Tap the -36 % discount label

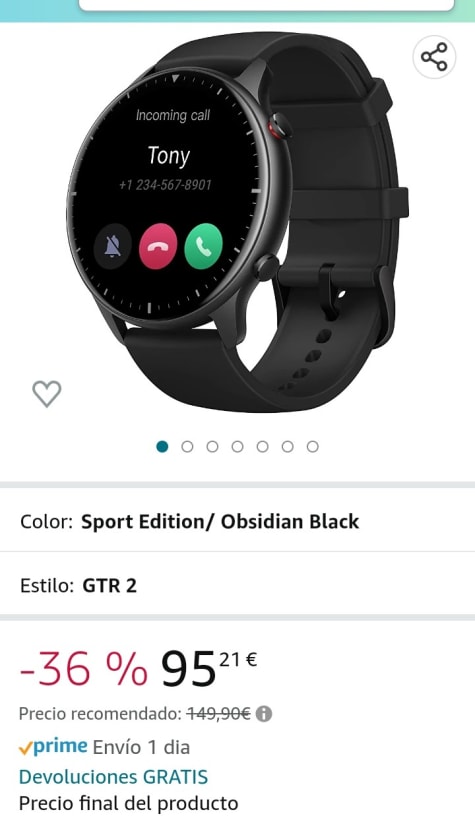pos(84,669)
